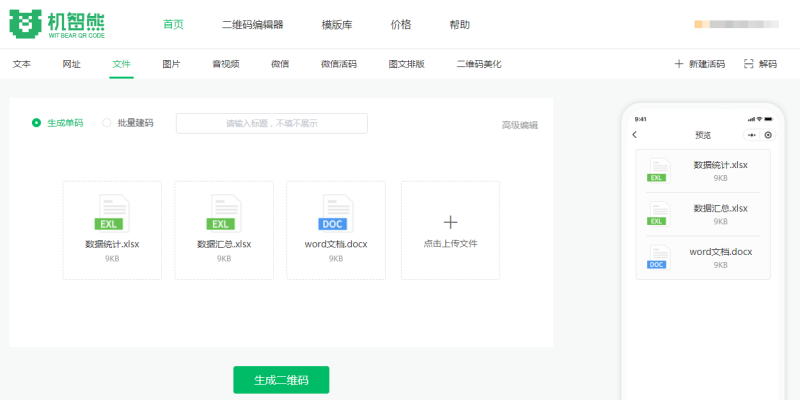
Task: Select the 批量建码 radio option
Action: (107, 123)
